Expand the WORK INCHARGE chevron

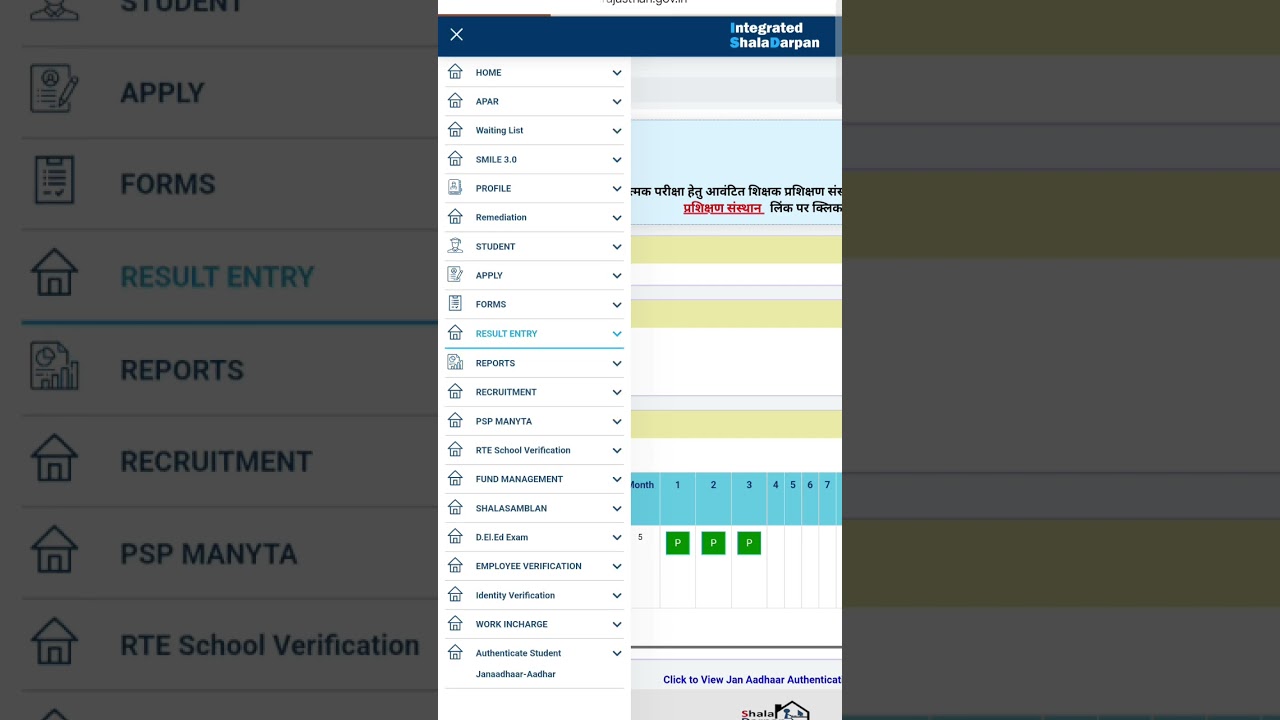pos(617,625)
